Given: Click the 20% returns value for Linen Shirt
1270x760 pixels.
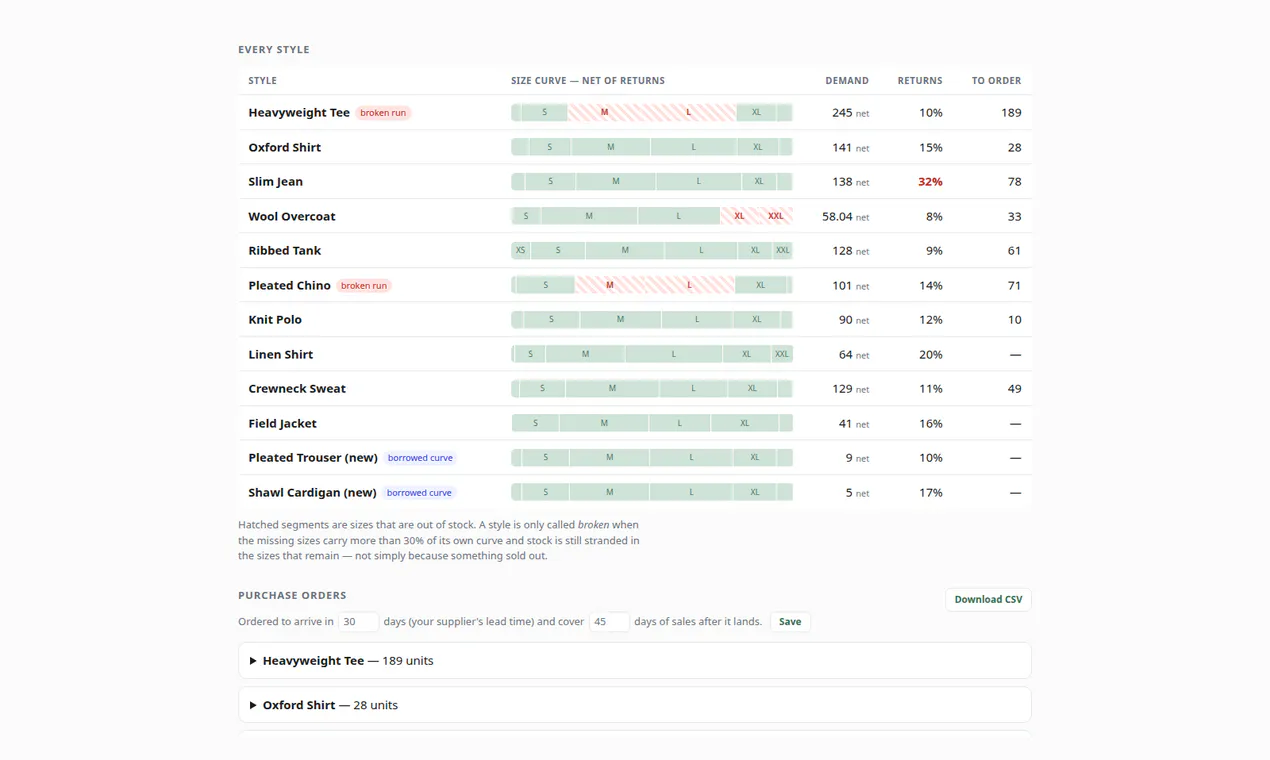Looking at the screenshot, I should [x=931, y=355].
